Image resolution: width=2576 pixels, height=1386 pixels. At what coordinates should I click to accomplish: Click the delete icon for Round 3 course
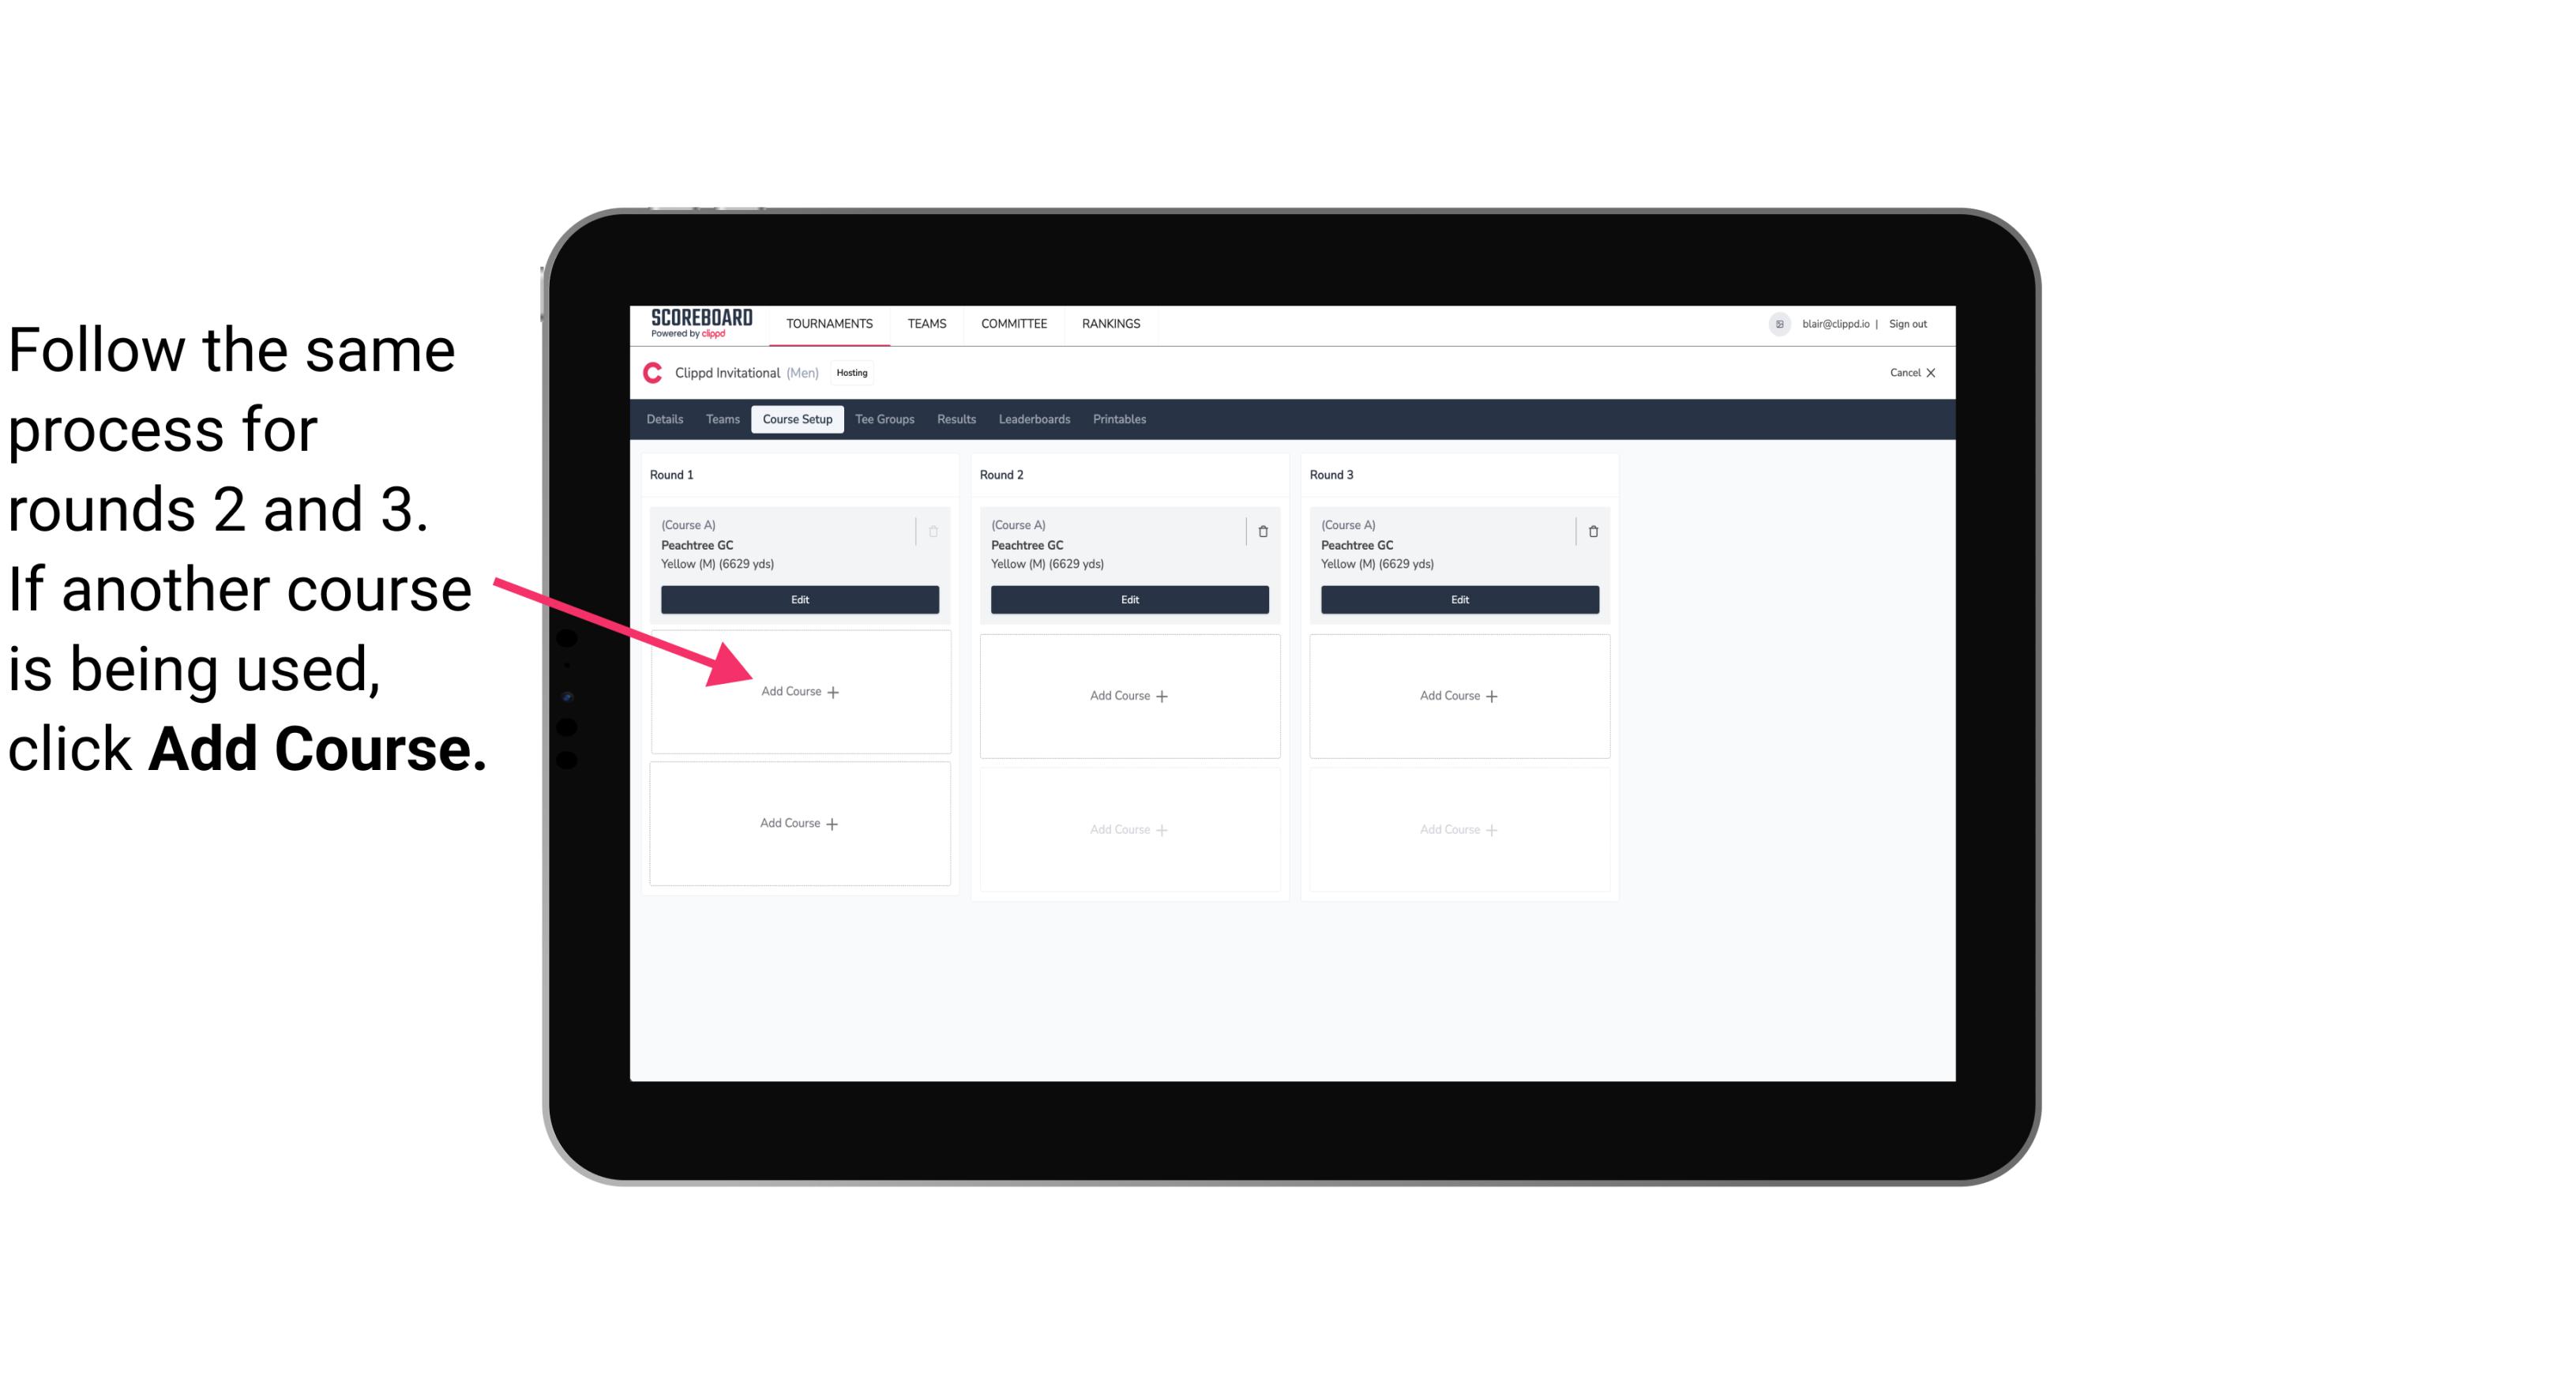coord(1594,531)
